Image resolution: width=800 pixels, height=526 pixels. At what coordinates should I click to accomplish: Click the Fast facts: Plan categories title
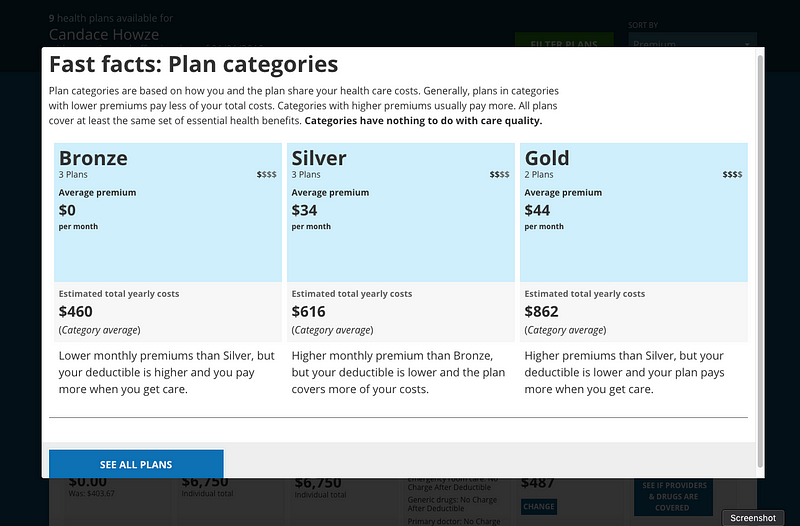click(194, 65)
